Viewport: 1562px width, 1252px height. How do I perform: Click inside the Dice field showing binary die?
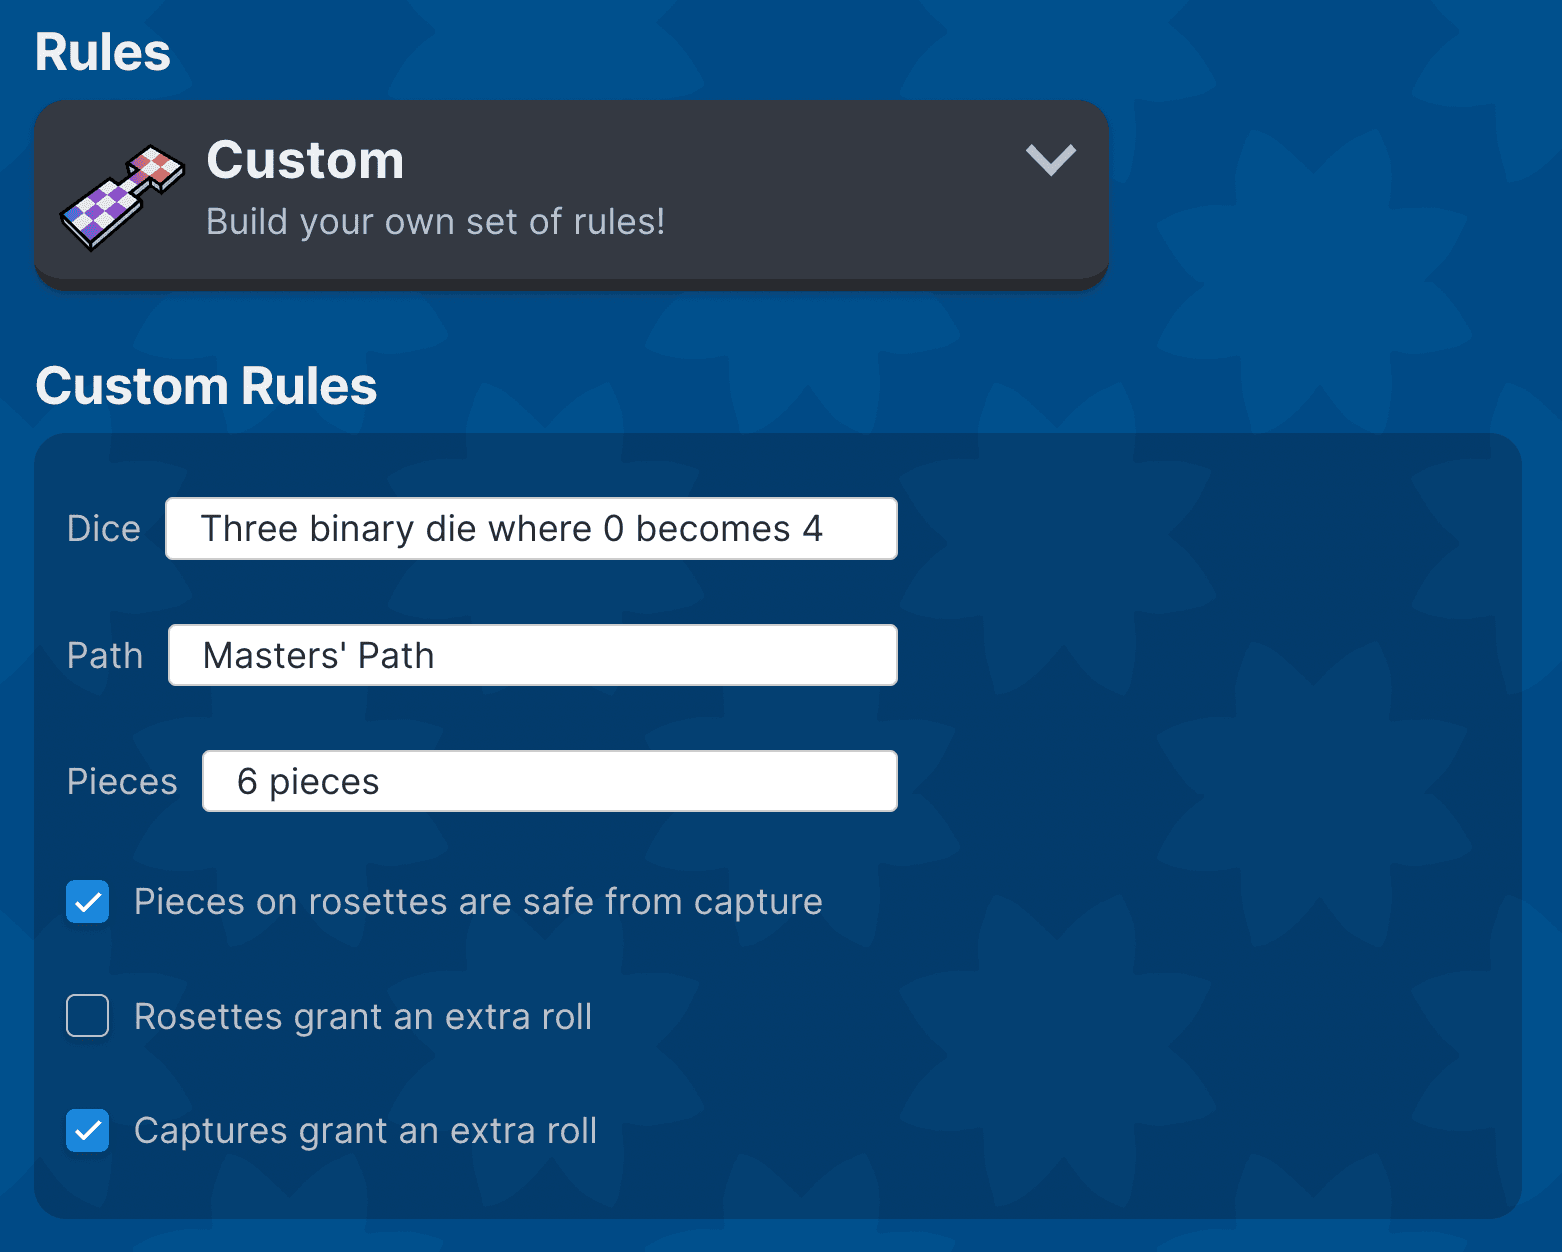tap(530, 528)
